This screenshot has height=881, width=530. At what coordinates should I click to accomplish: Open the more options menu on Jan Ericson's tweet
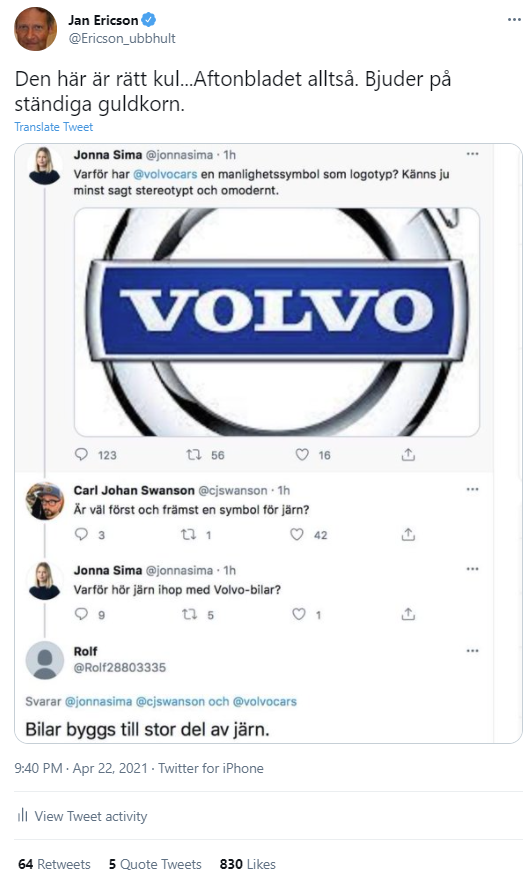pyautogui.click(x=514, y=20)
